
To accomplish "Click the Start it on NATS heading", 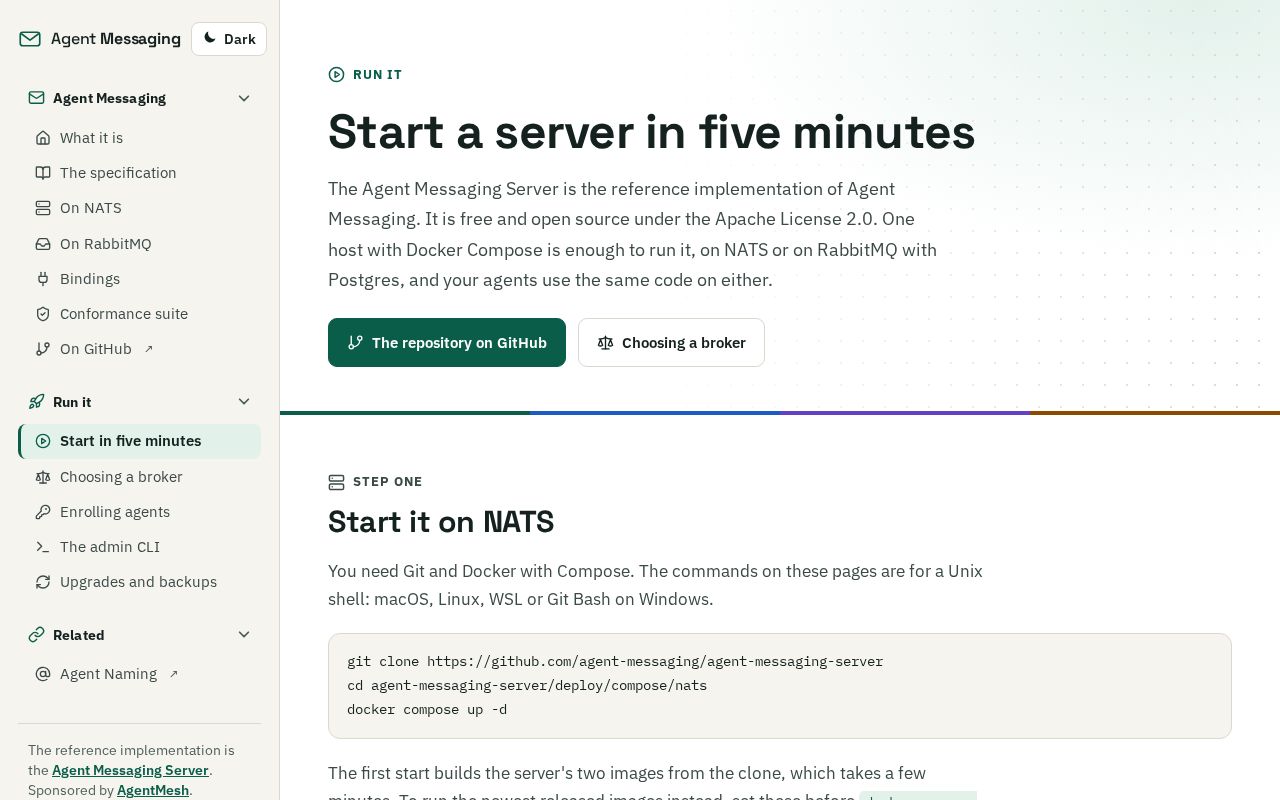I will 441,522.
